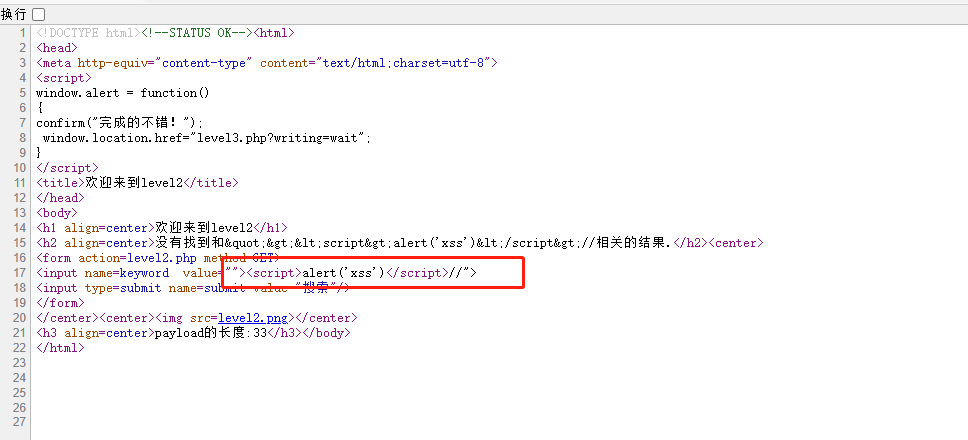This screenshot has height=440, width=968.
Task: Click the meta http-equiv line
Action: pos(267,63)
